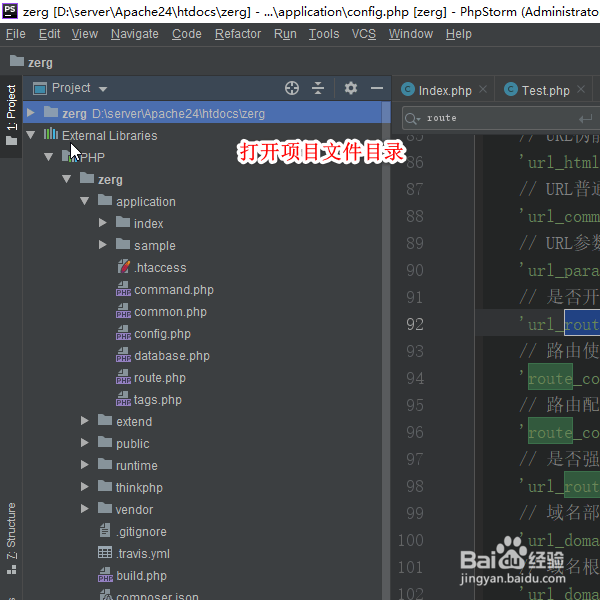The height and width of the screenshot is (600, 600).
Task: Switch to the Index.php editor tab
Action: [443, 90]
